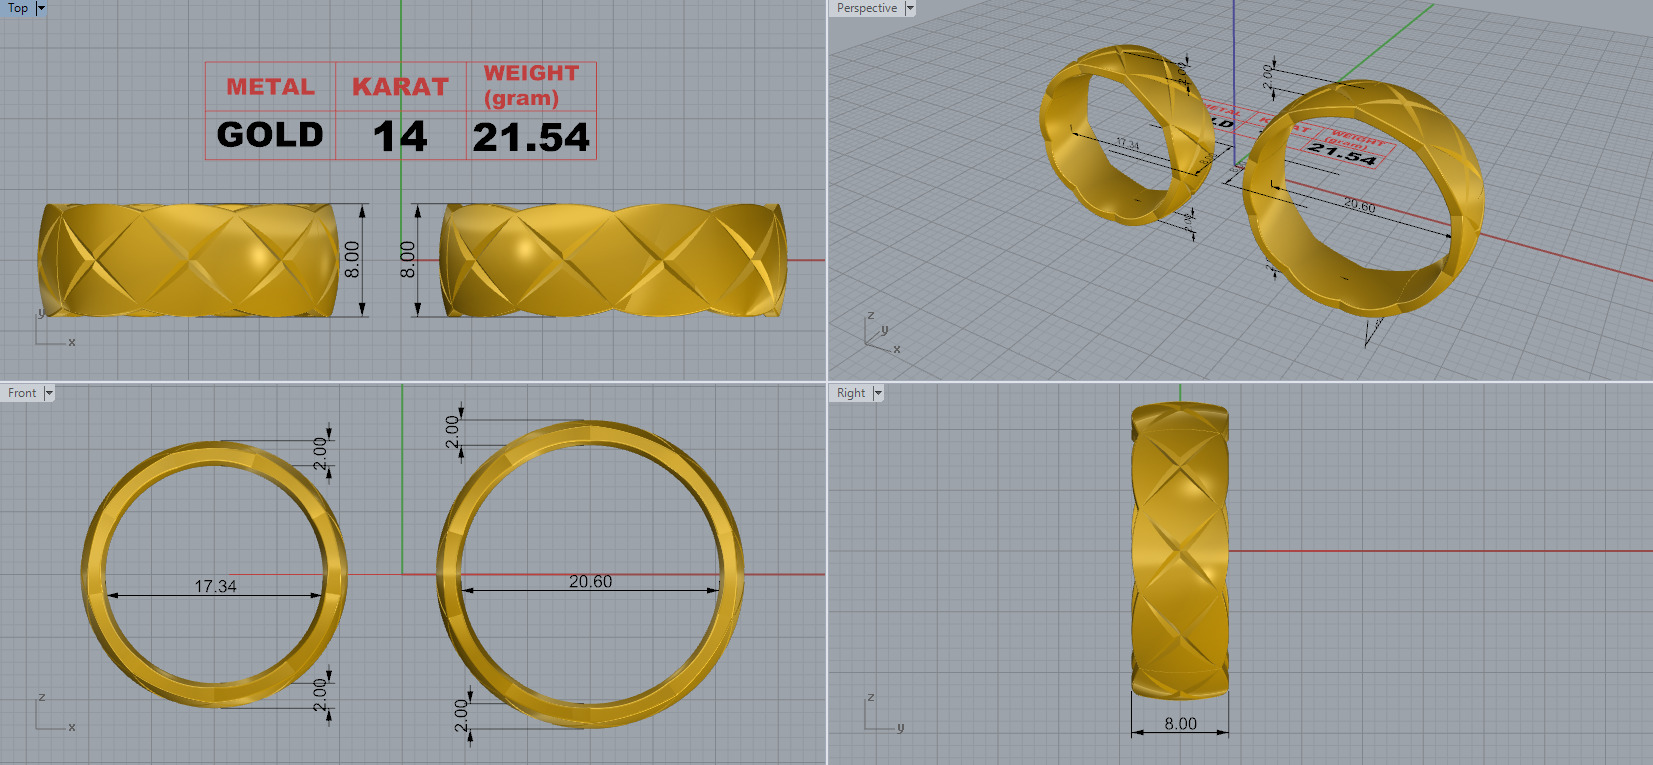The image size is (1653, 765).
Task: Select the 2.00 thickness dimension atop the 17.34 ring
Action: 320,453
